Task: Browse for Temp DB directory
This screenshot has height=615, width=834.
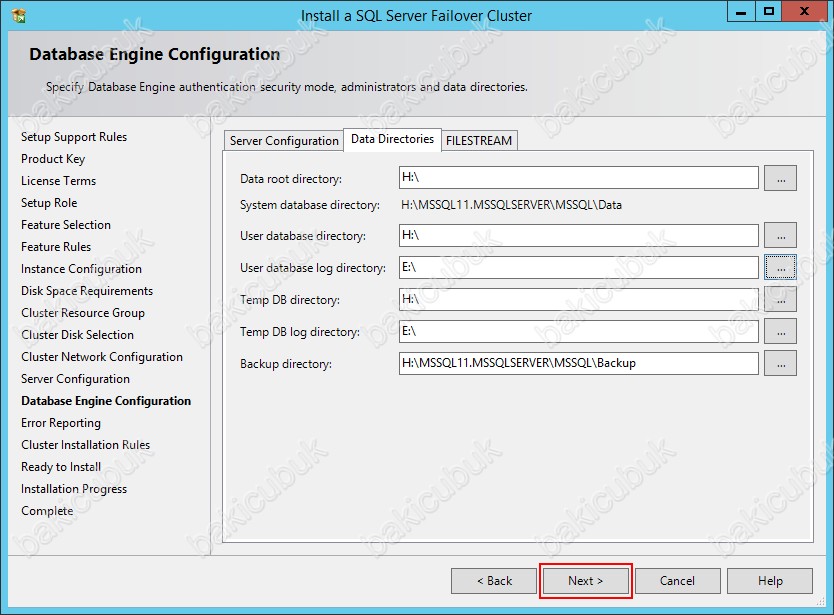Action: pos(780,299)
